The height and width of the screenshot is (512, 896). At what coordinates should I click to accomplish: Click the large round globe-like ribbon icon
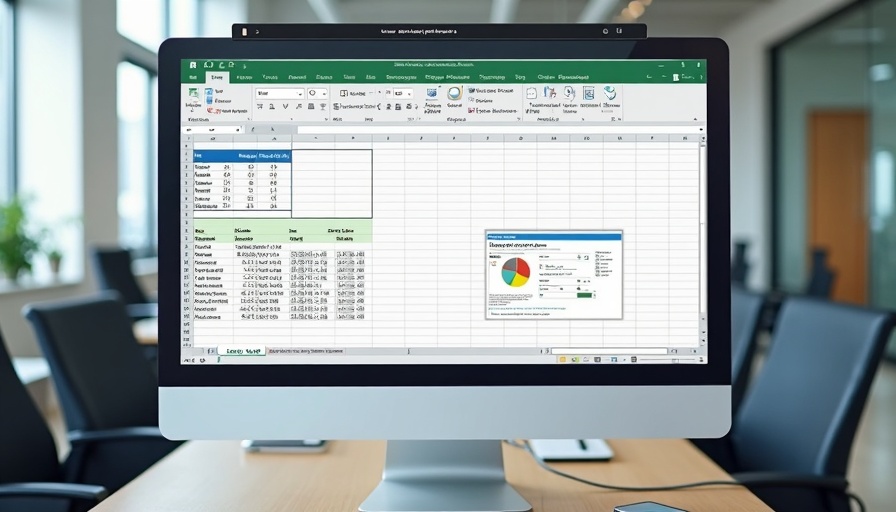(454, 94)
